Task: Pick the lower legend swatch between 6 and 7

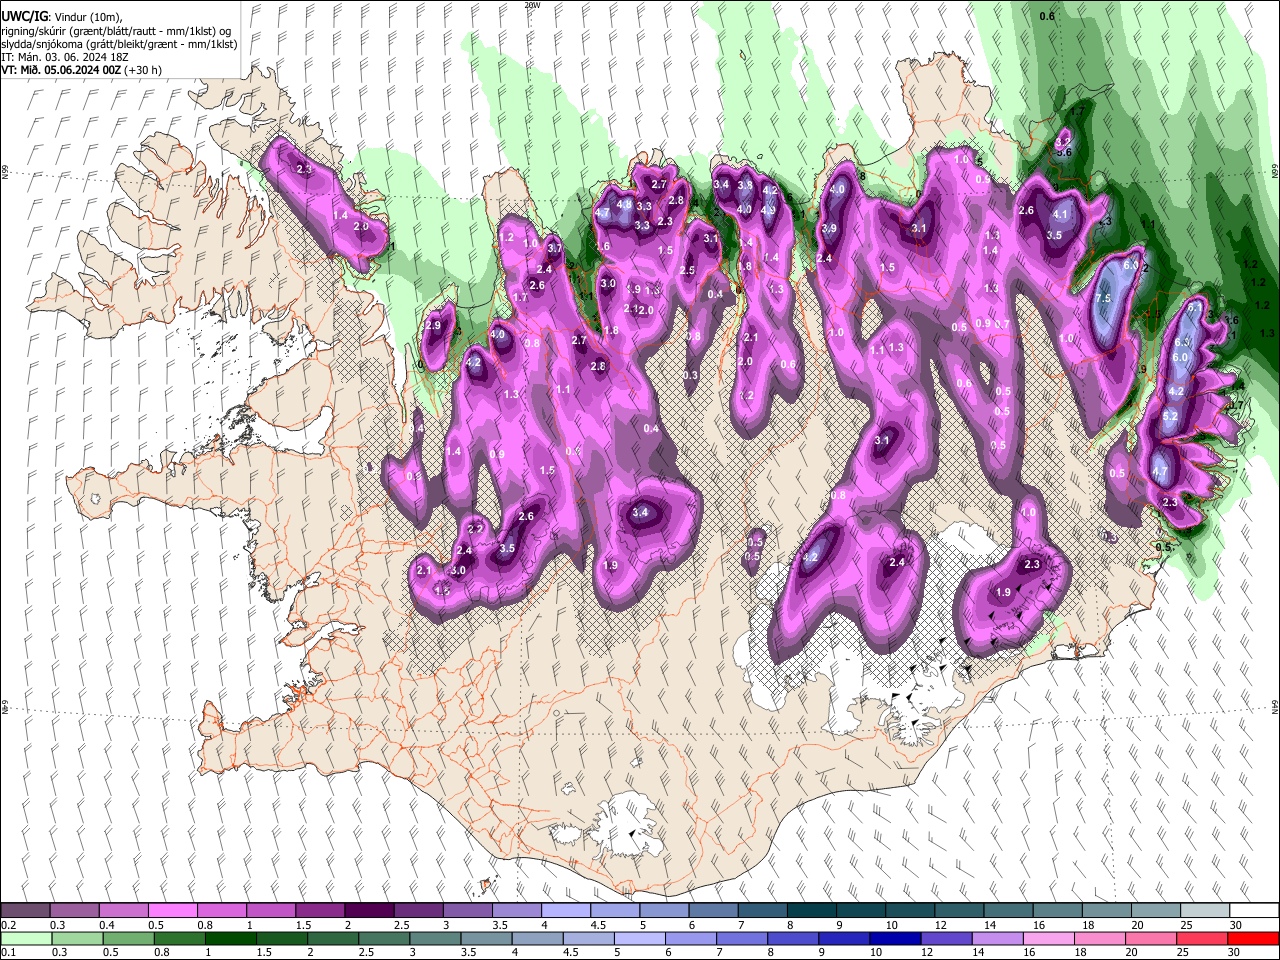Action: pyautogui.click(x=690, y=938)
